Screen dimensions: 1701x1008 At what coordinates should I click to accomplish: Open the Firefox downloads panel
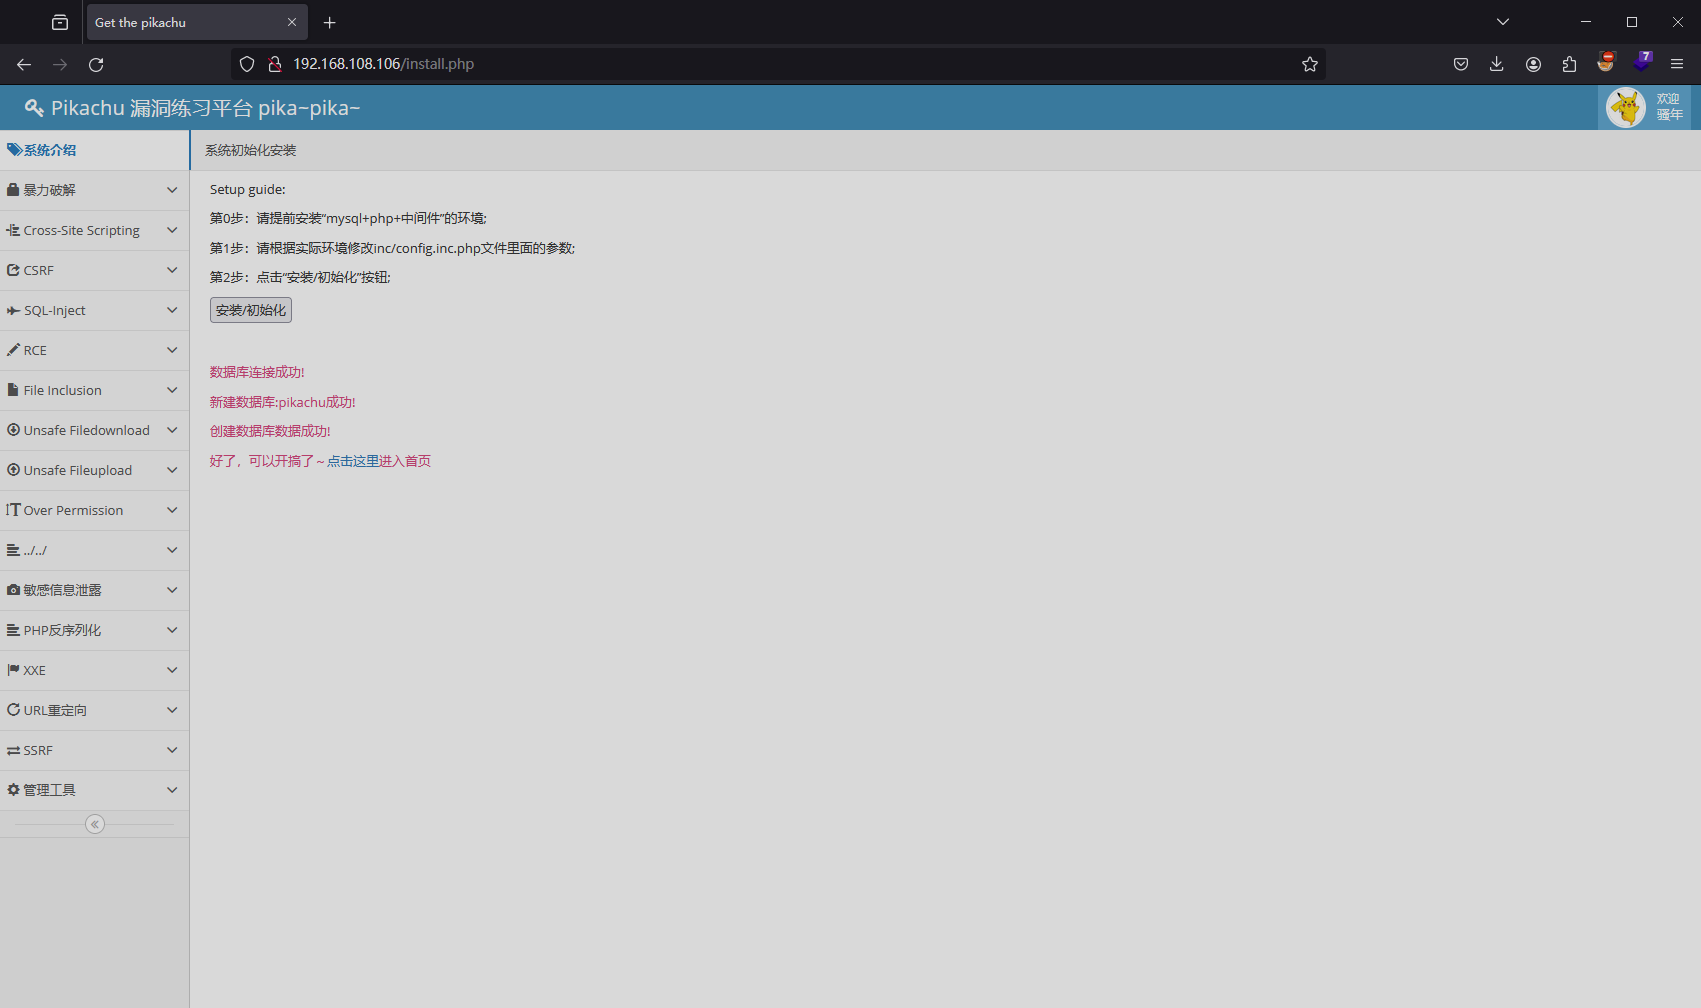1497,64
